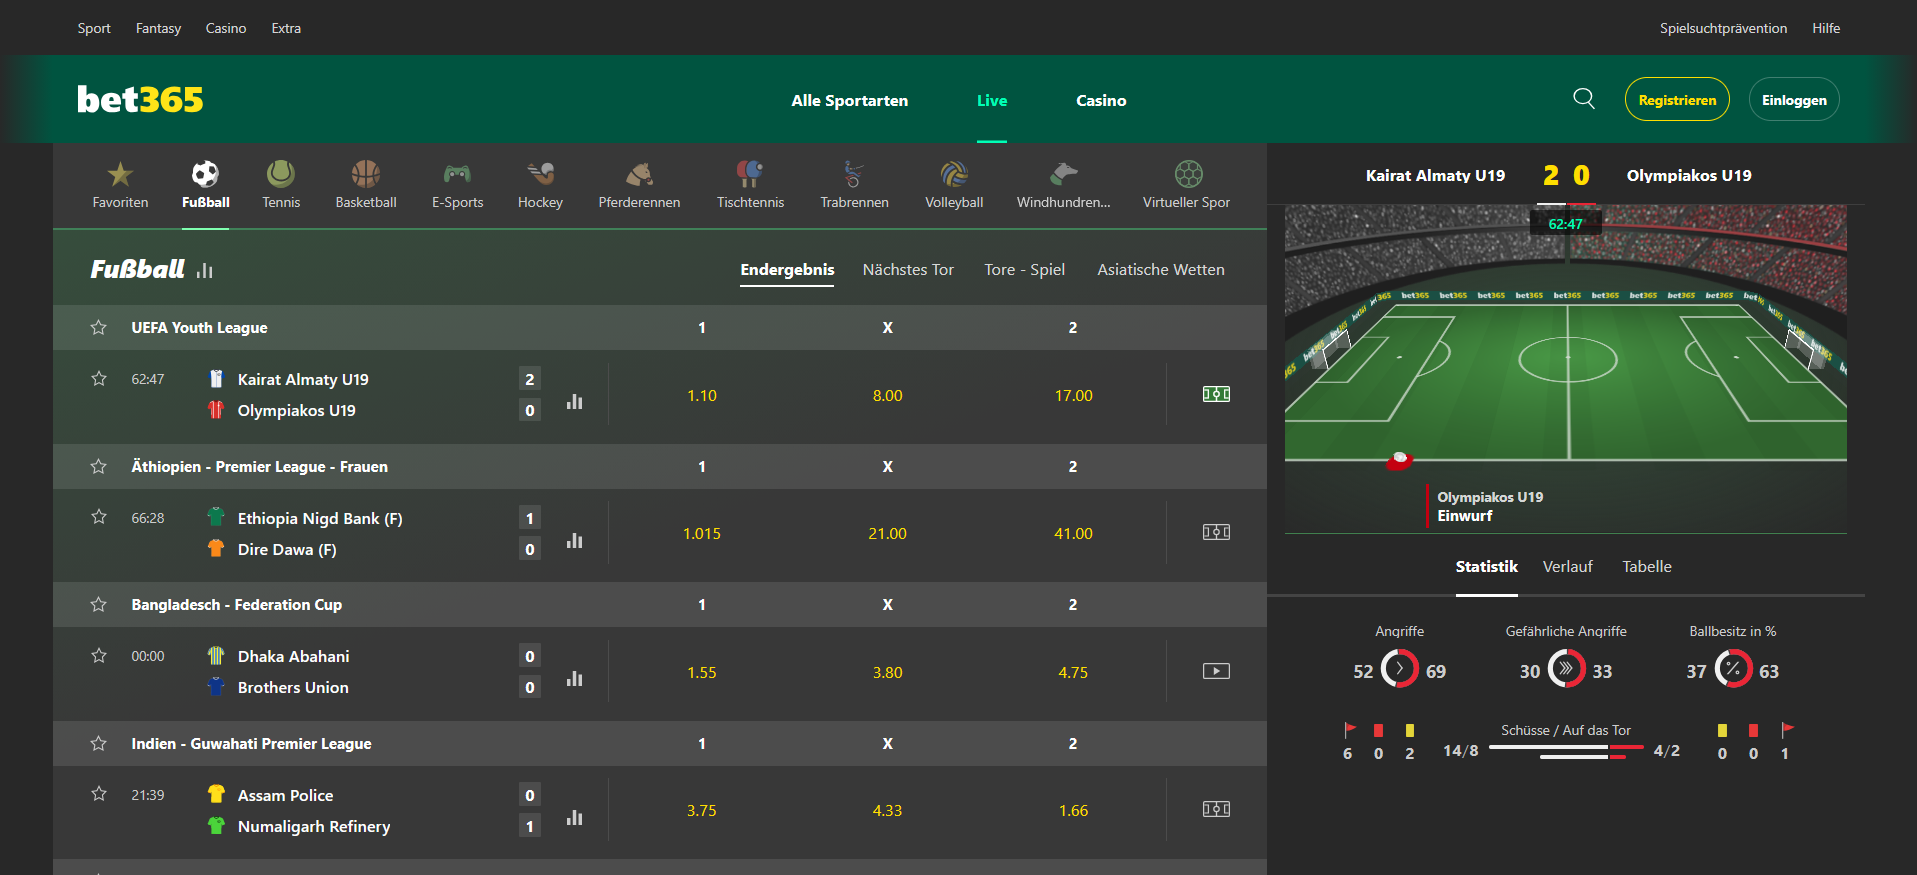Switch to the Nächstes Tor tab
This screenshot has width=1917, height=875.
click(x=908, y=270)
